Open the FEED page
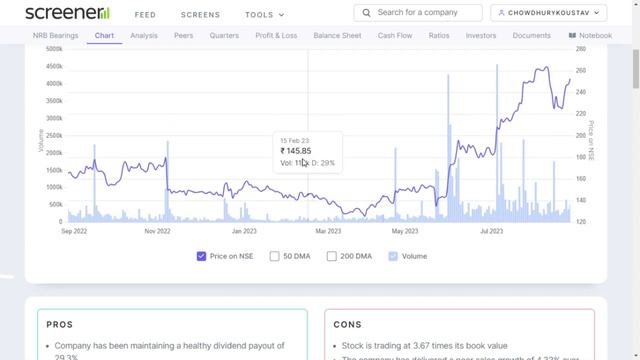 (145, 15)
